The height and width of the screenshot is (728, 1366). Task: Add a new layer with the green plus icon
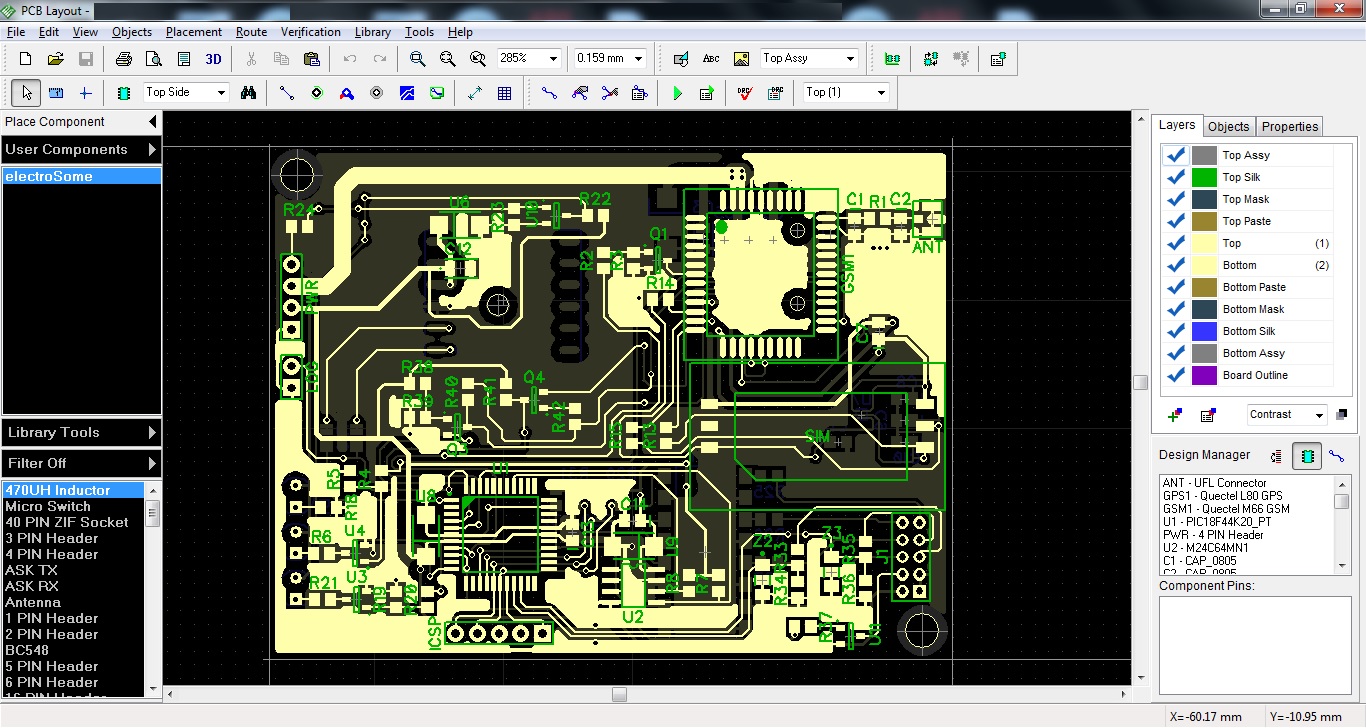point(1173,414)
